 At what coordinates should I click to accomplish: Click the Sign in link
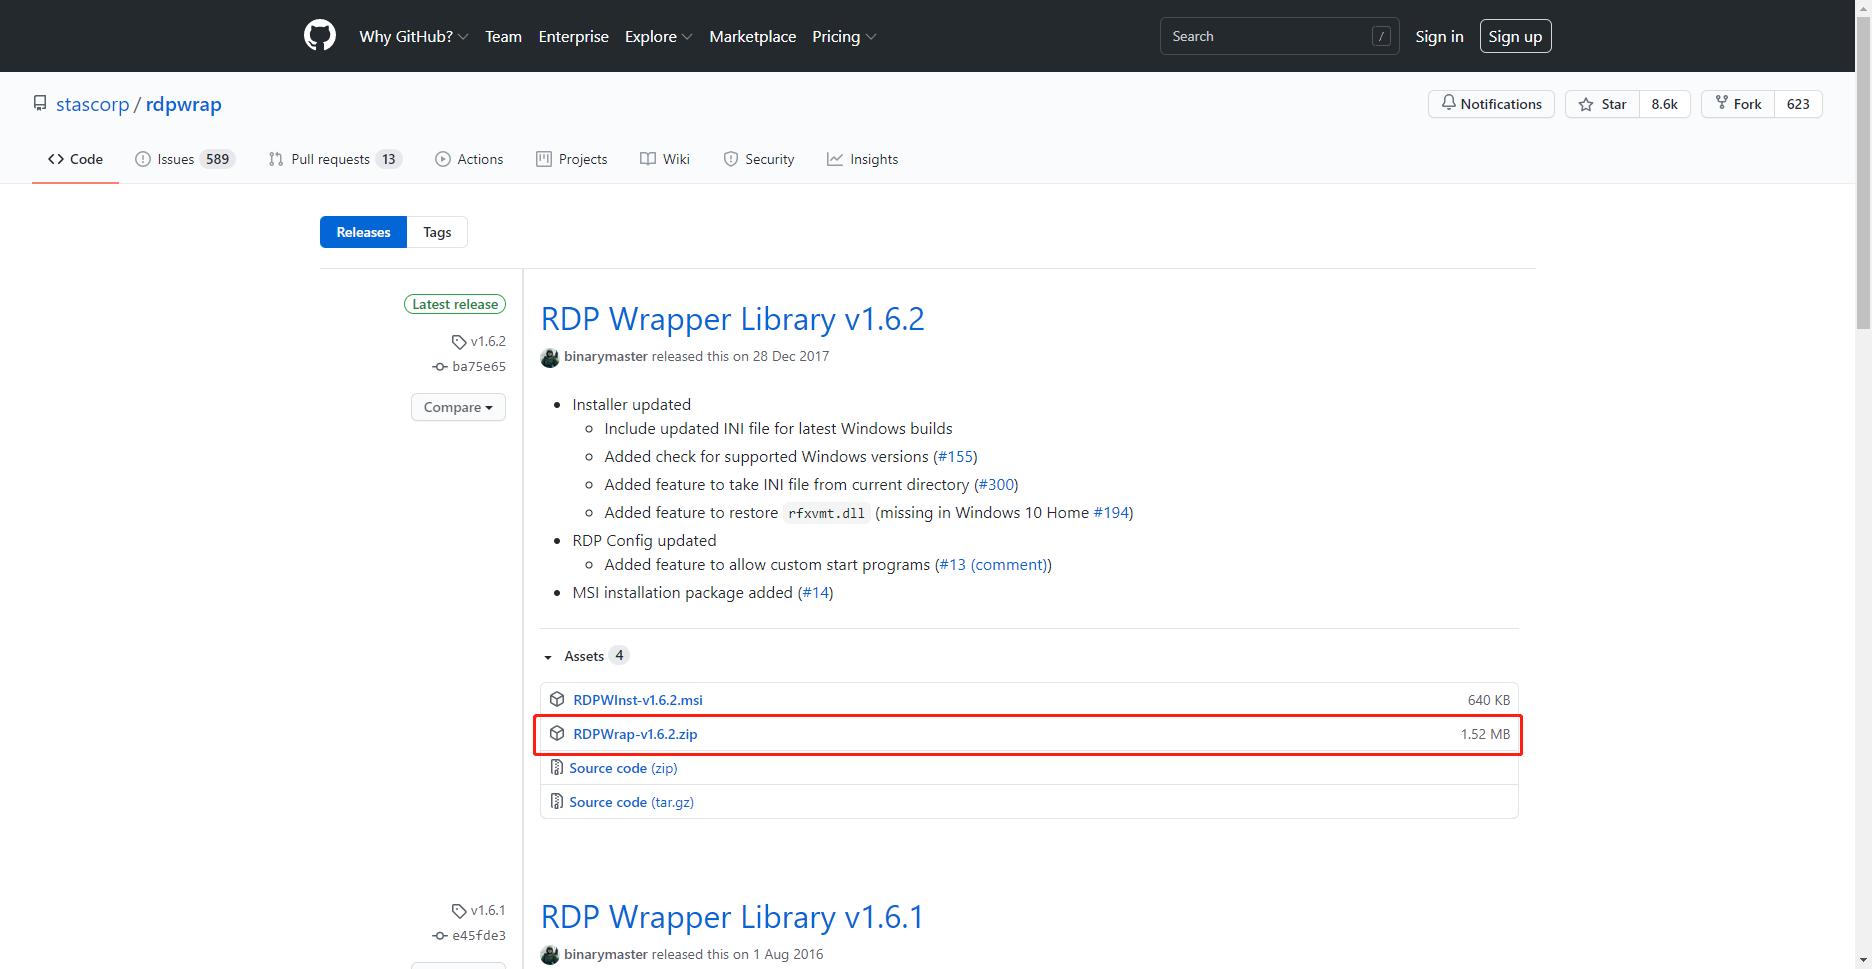[1439, 36]
